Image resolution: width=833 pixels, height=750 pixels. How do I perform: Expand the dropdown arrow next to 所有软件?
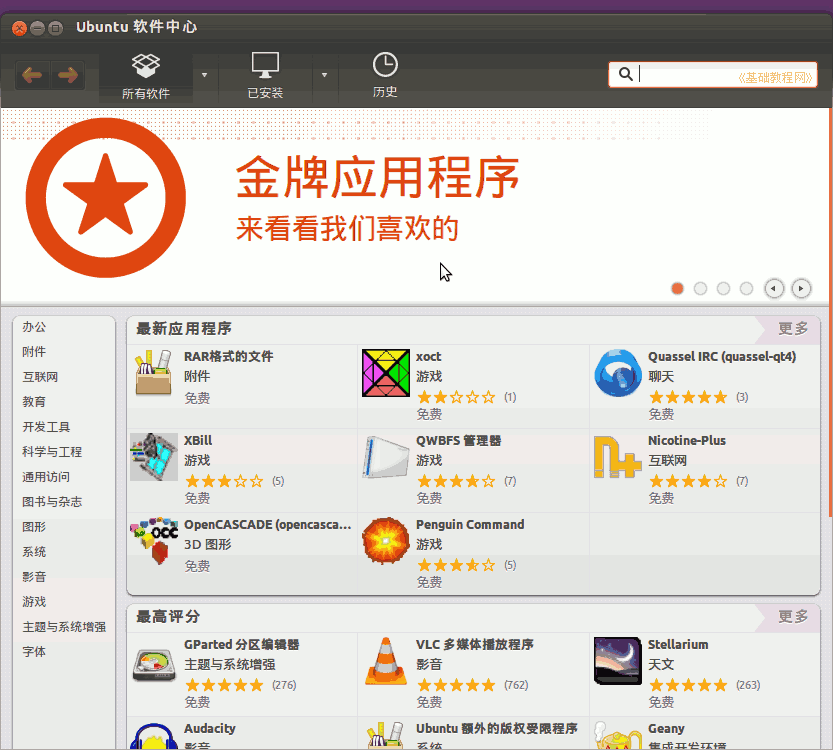click(x=205, y=75)
